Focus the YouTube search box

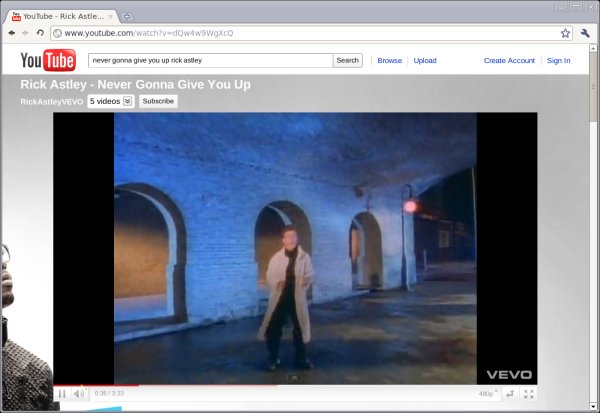pyautogui.click(x=210, y=60)
